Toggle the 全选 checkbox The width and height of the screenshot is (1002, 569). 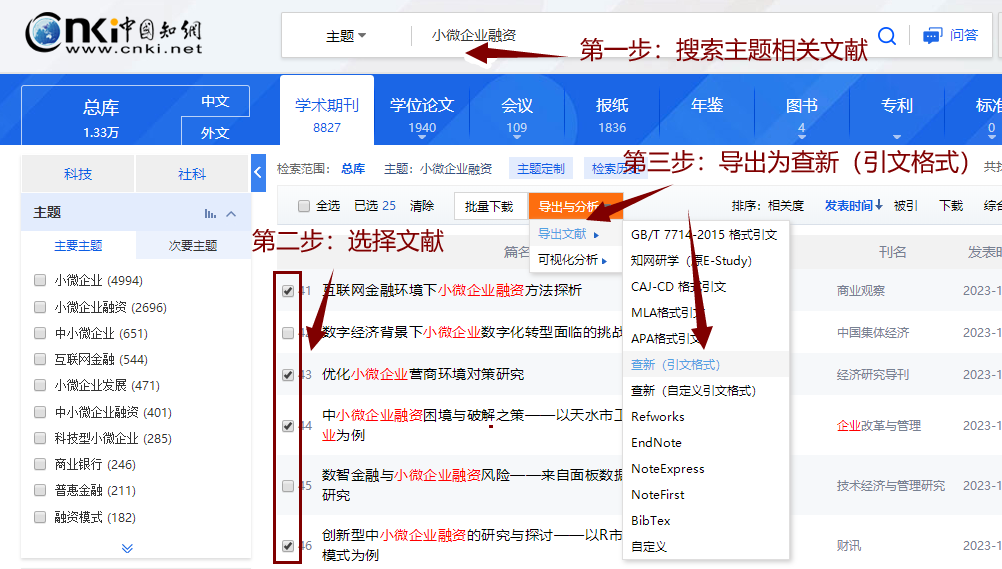coord(304,206)
